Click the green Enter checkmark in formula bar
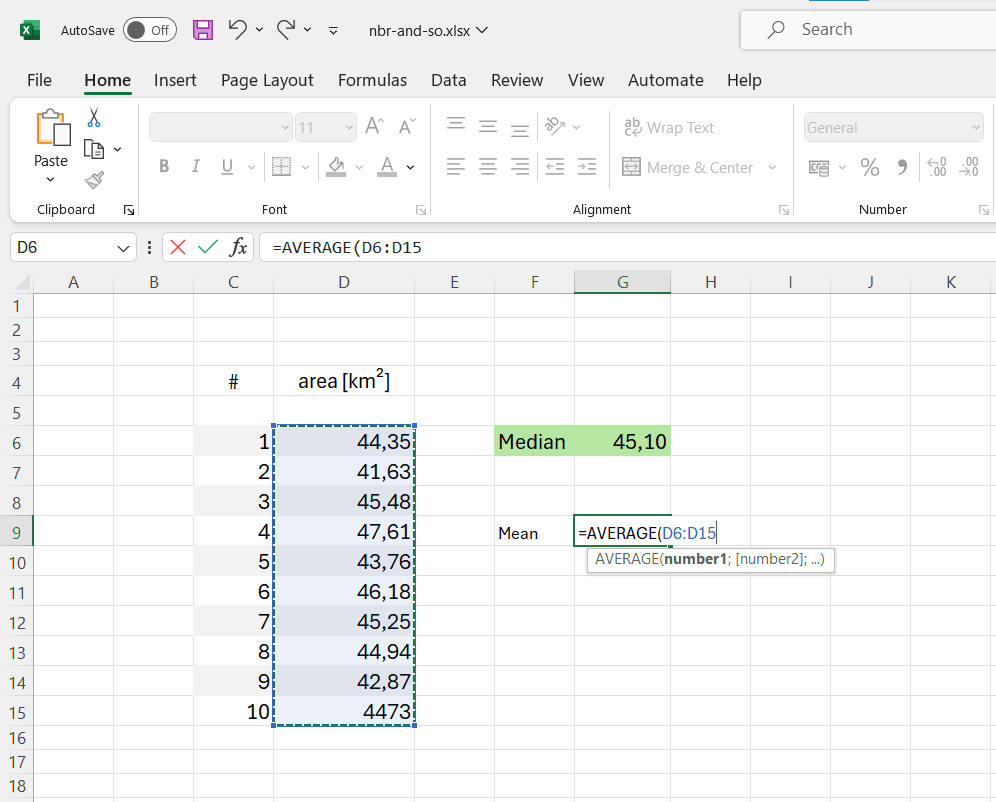This screenshot has height=802, width=996. [x=208, y=247]
